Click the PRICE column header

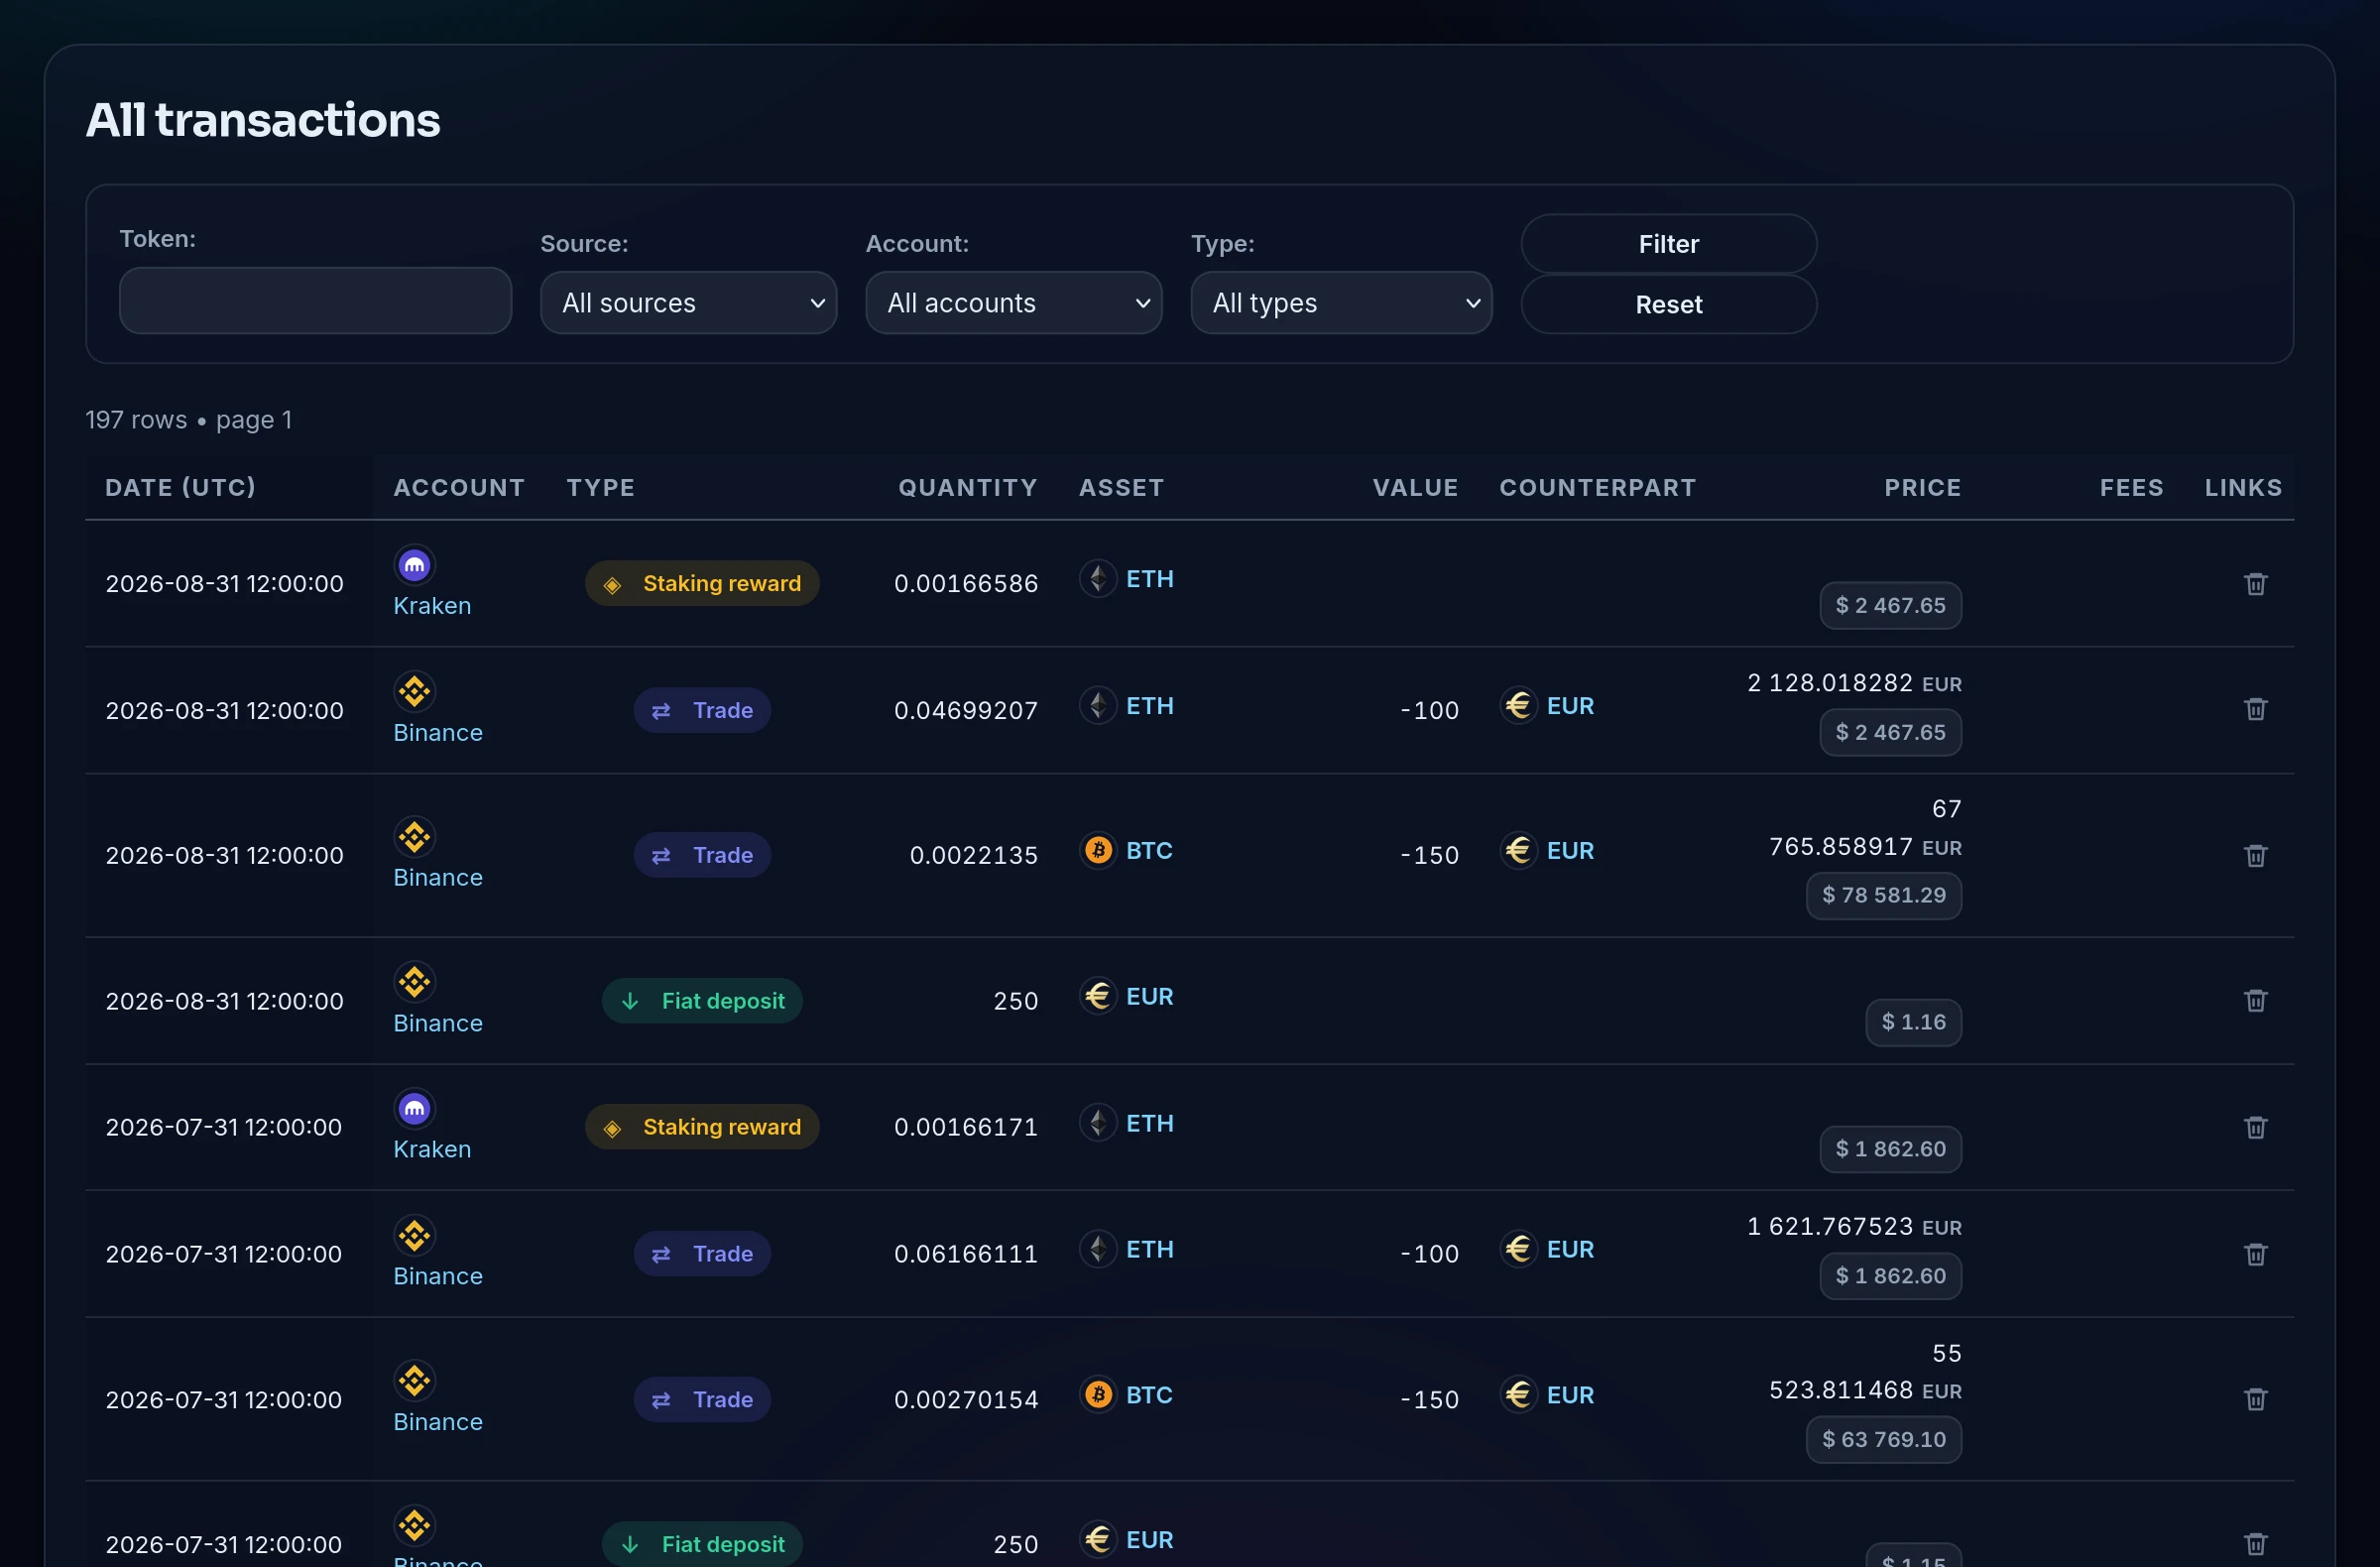1922,488
